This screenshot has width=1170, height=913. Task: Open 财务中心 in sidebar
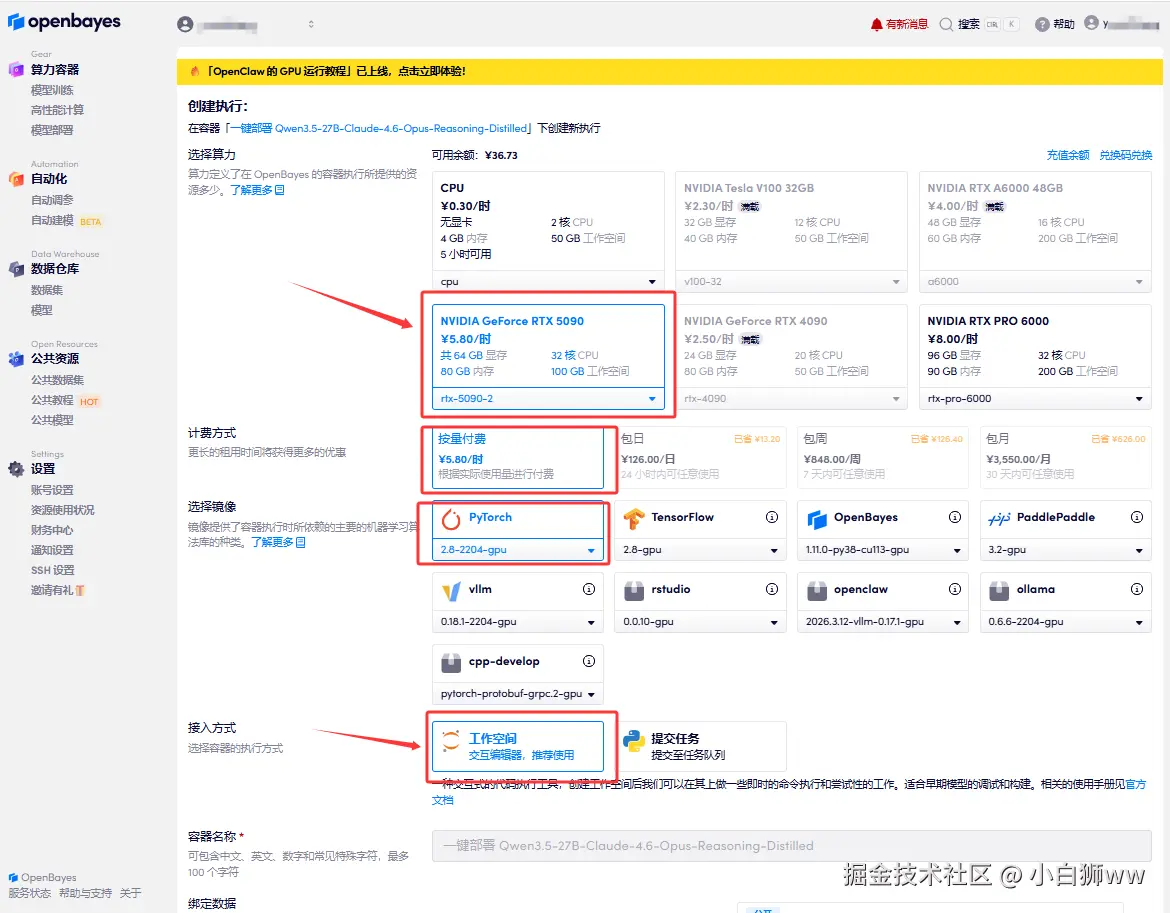[x=52, y=530]
